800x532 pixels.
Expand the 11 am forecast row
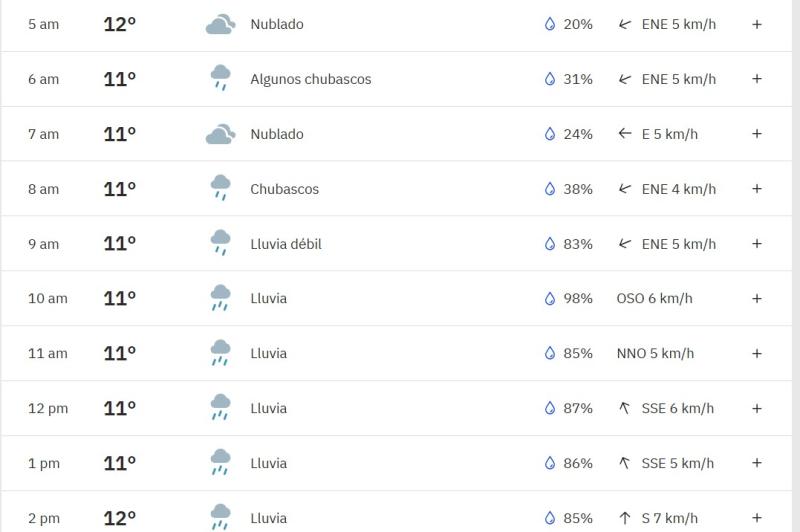757,353
